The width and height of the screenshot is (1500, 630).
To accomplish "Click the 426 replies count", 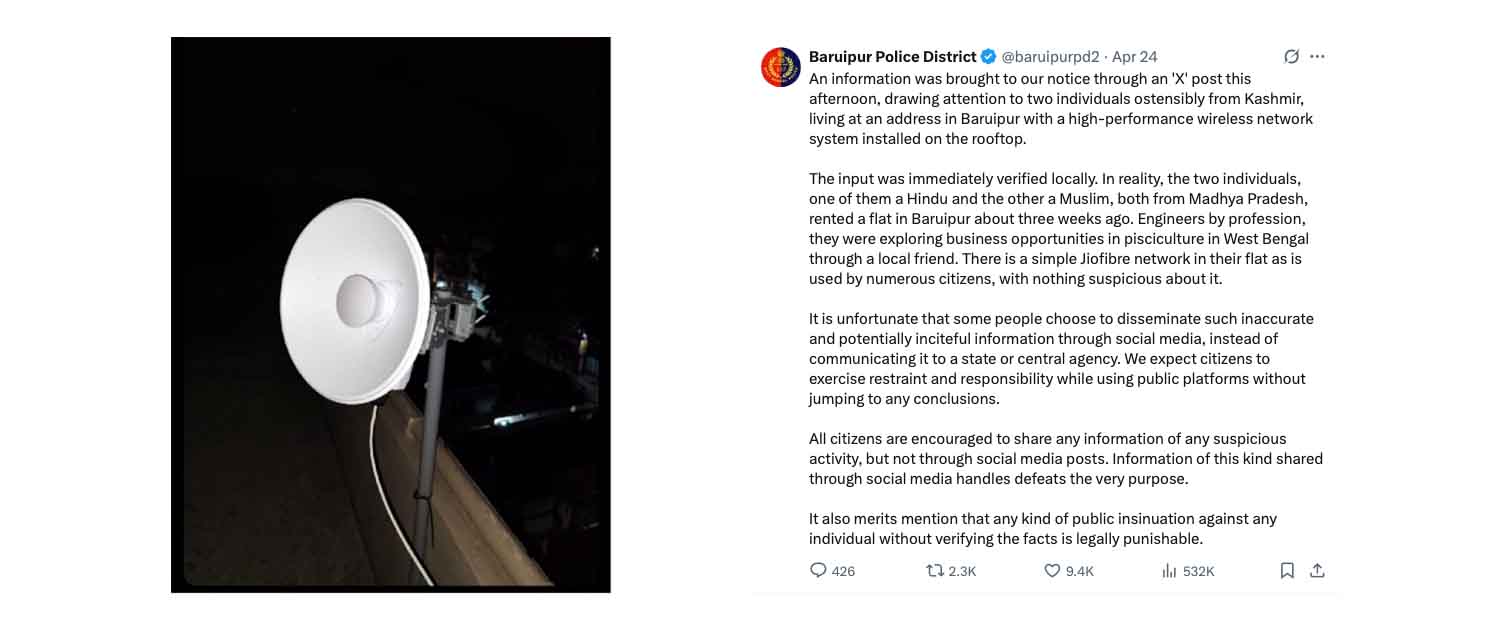I will (x=843, y=572).
